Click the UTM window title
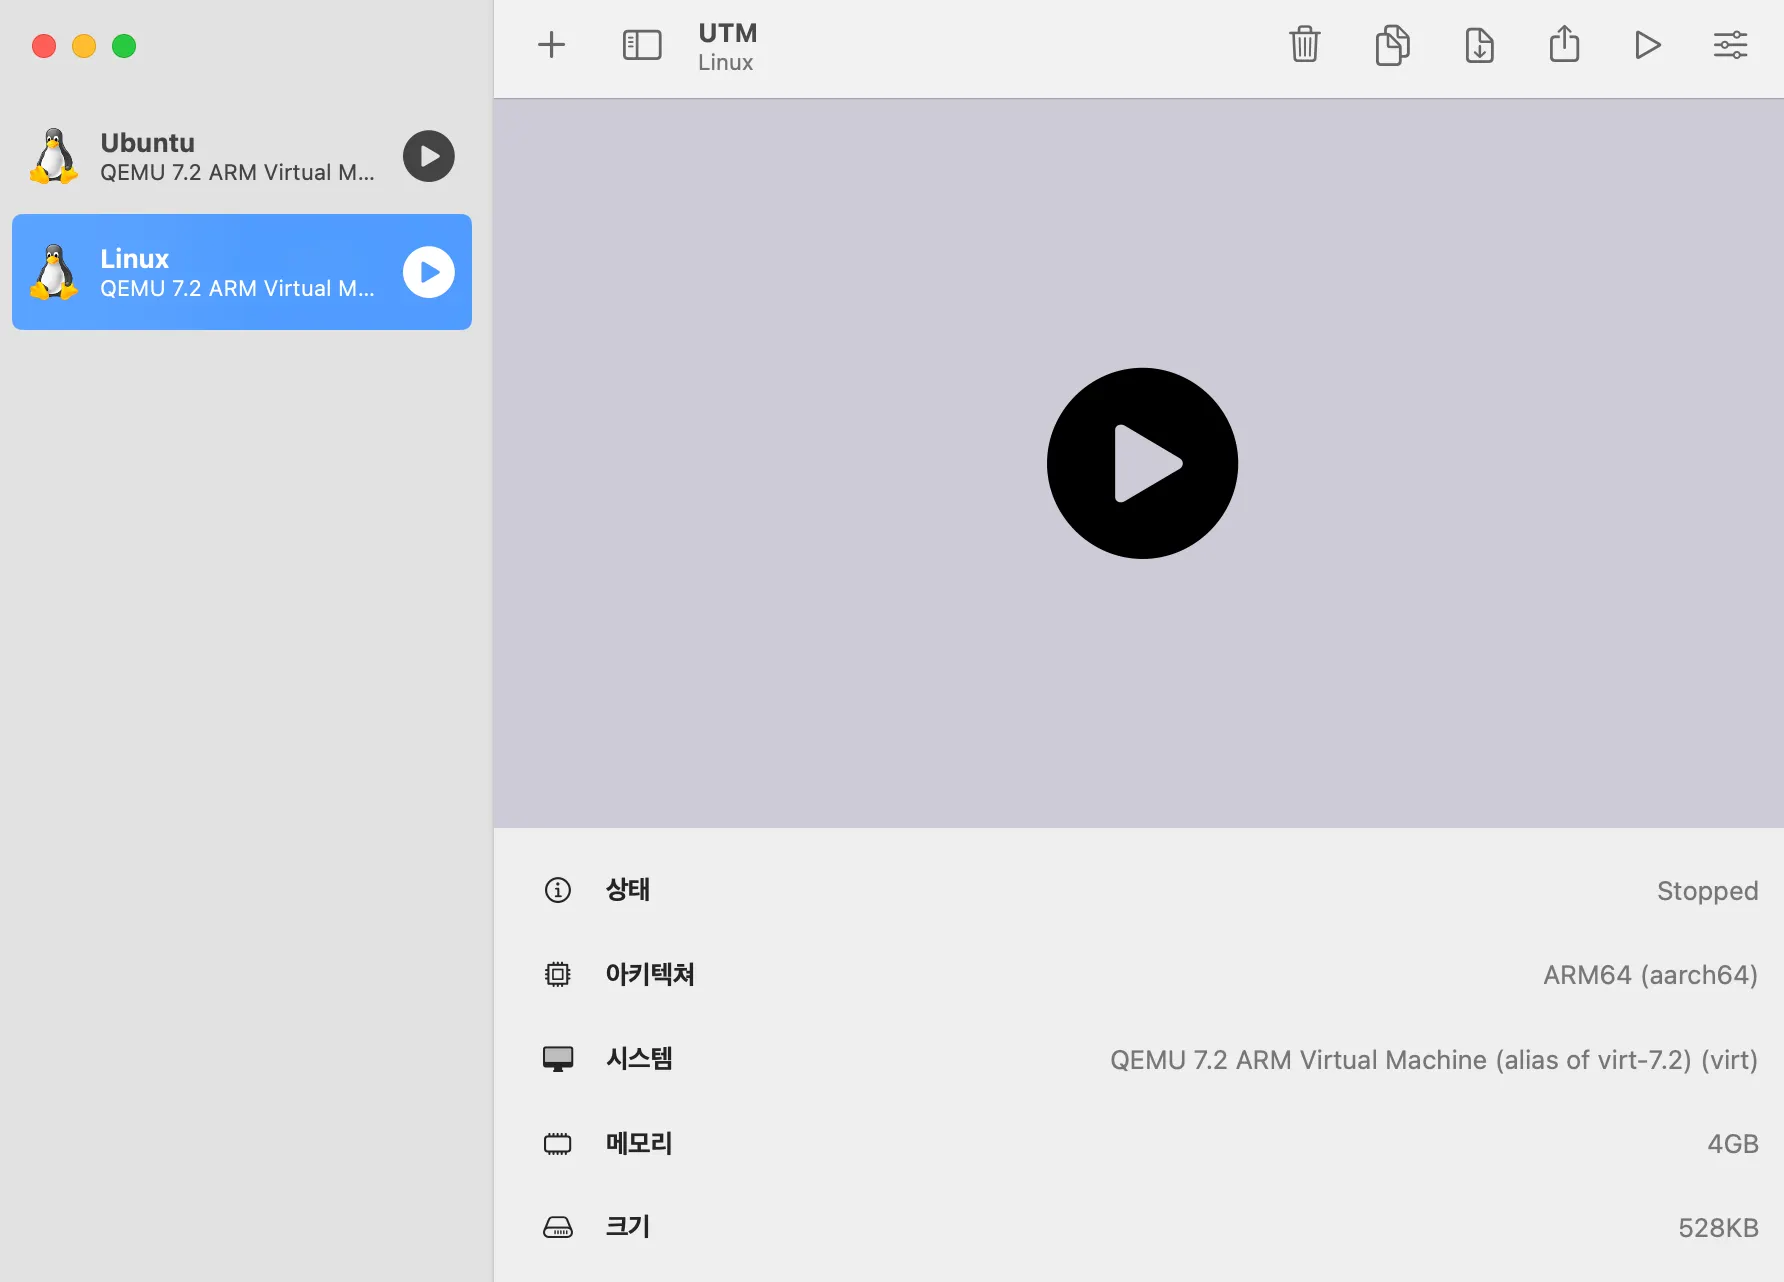This screenshot has width=1784, height=1282. [728, 33]
